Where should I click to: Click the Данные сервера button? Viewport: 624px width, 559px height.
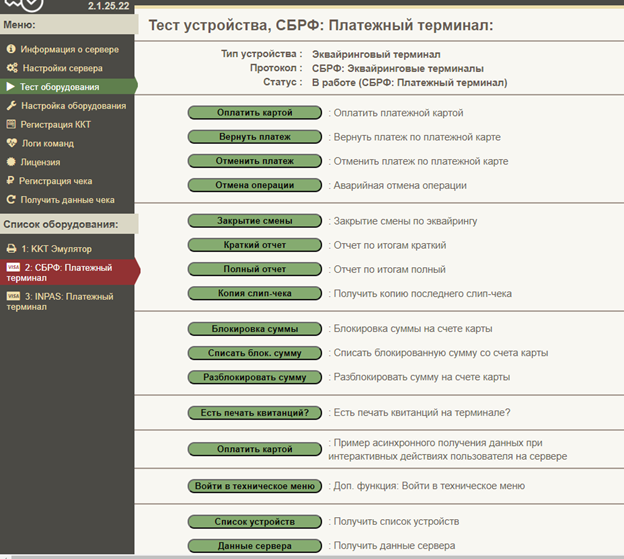pyautogui.click(x=255, y=546)
